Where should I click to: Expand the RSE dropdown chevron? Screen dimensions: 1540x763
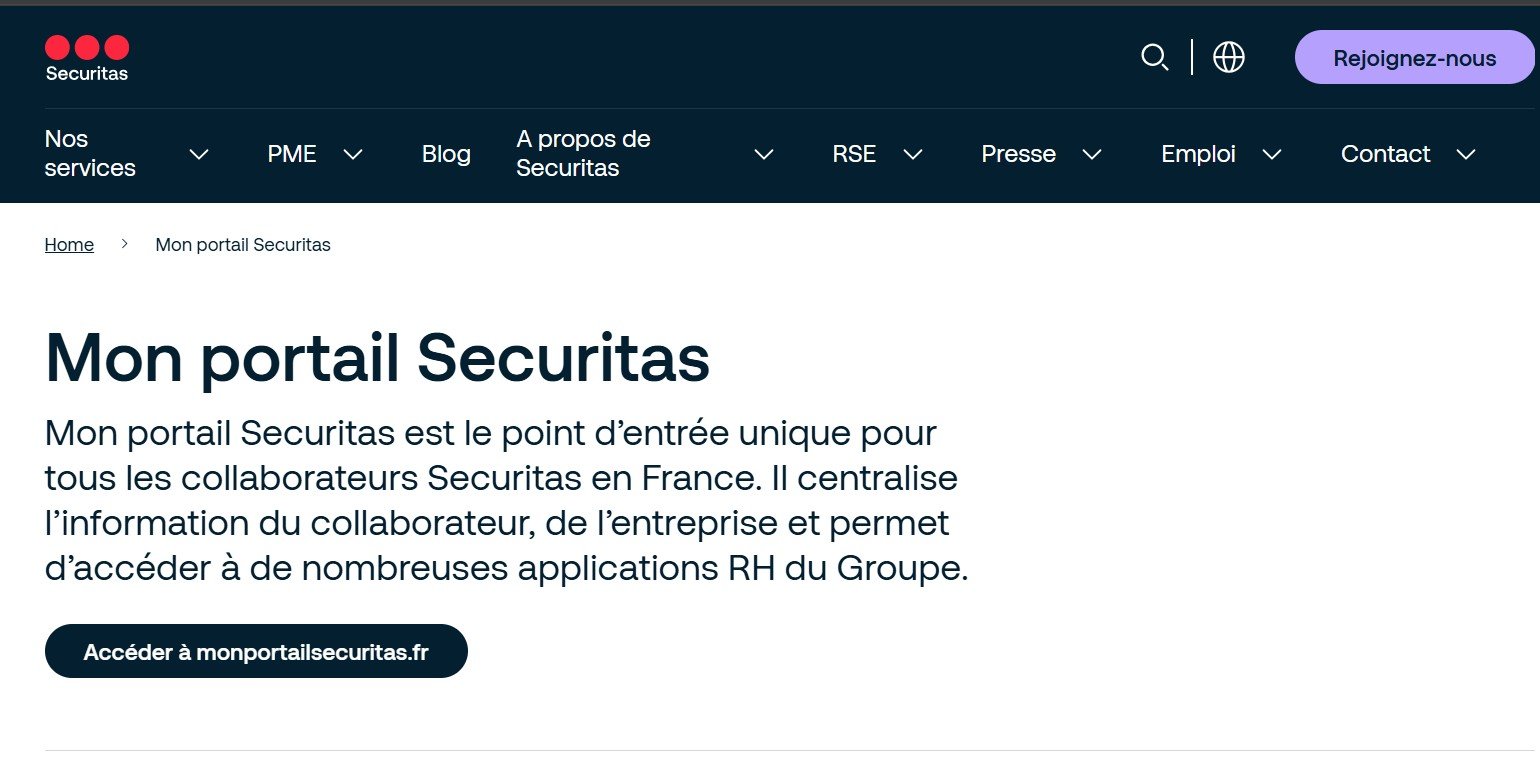(912, 154)
